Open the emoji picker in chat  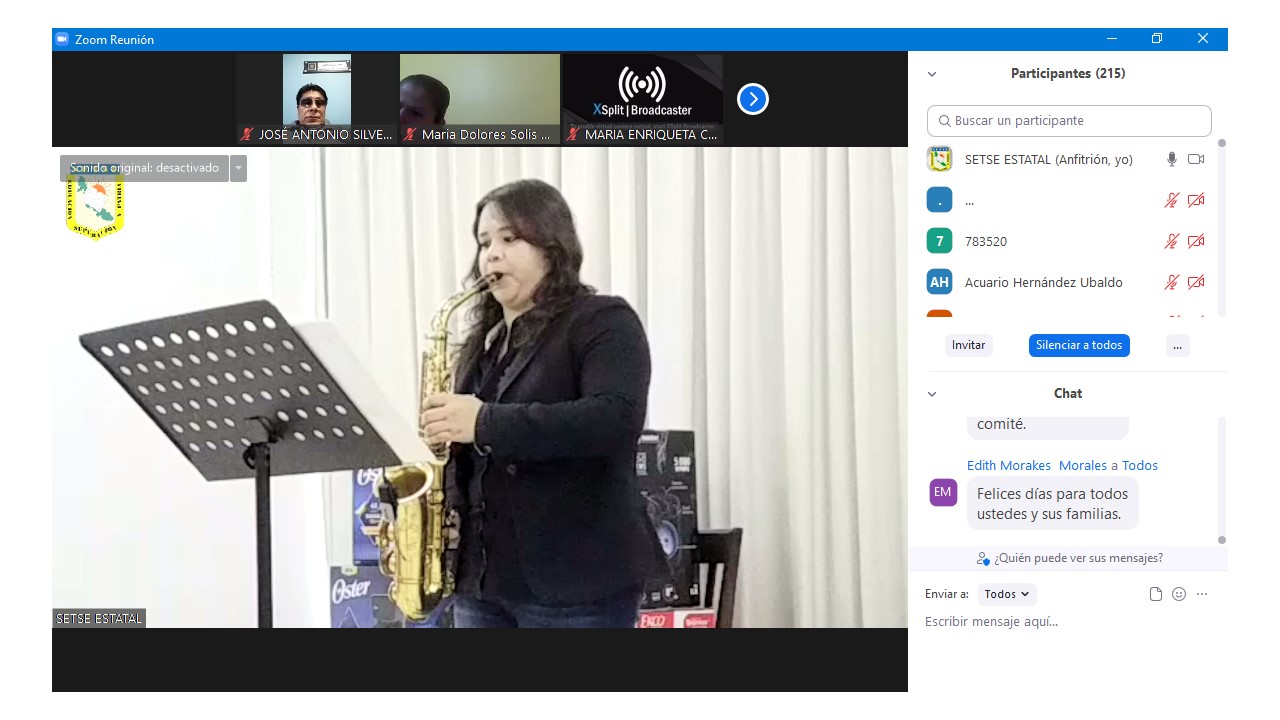pos(1179,594)
